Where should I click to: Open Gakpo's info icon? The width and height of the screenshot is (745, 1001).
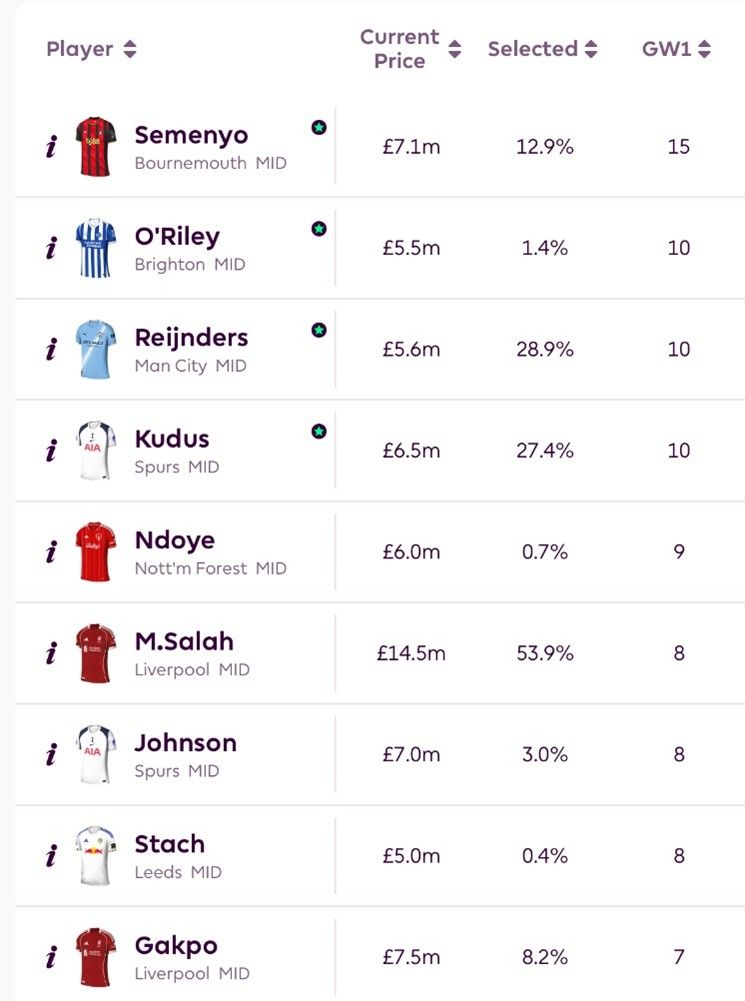pos(51,957)
